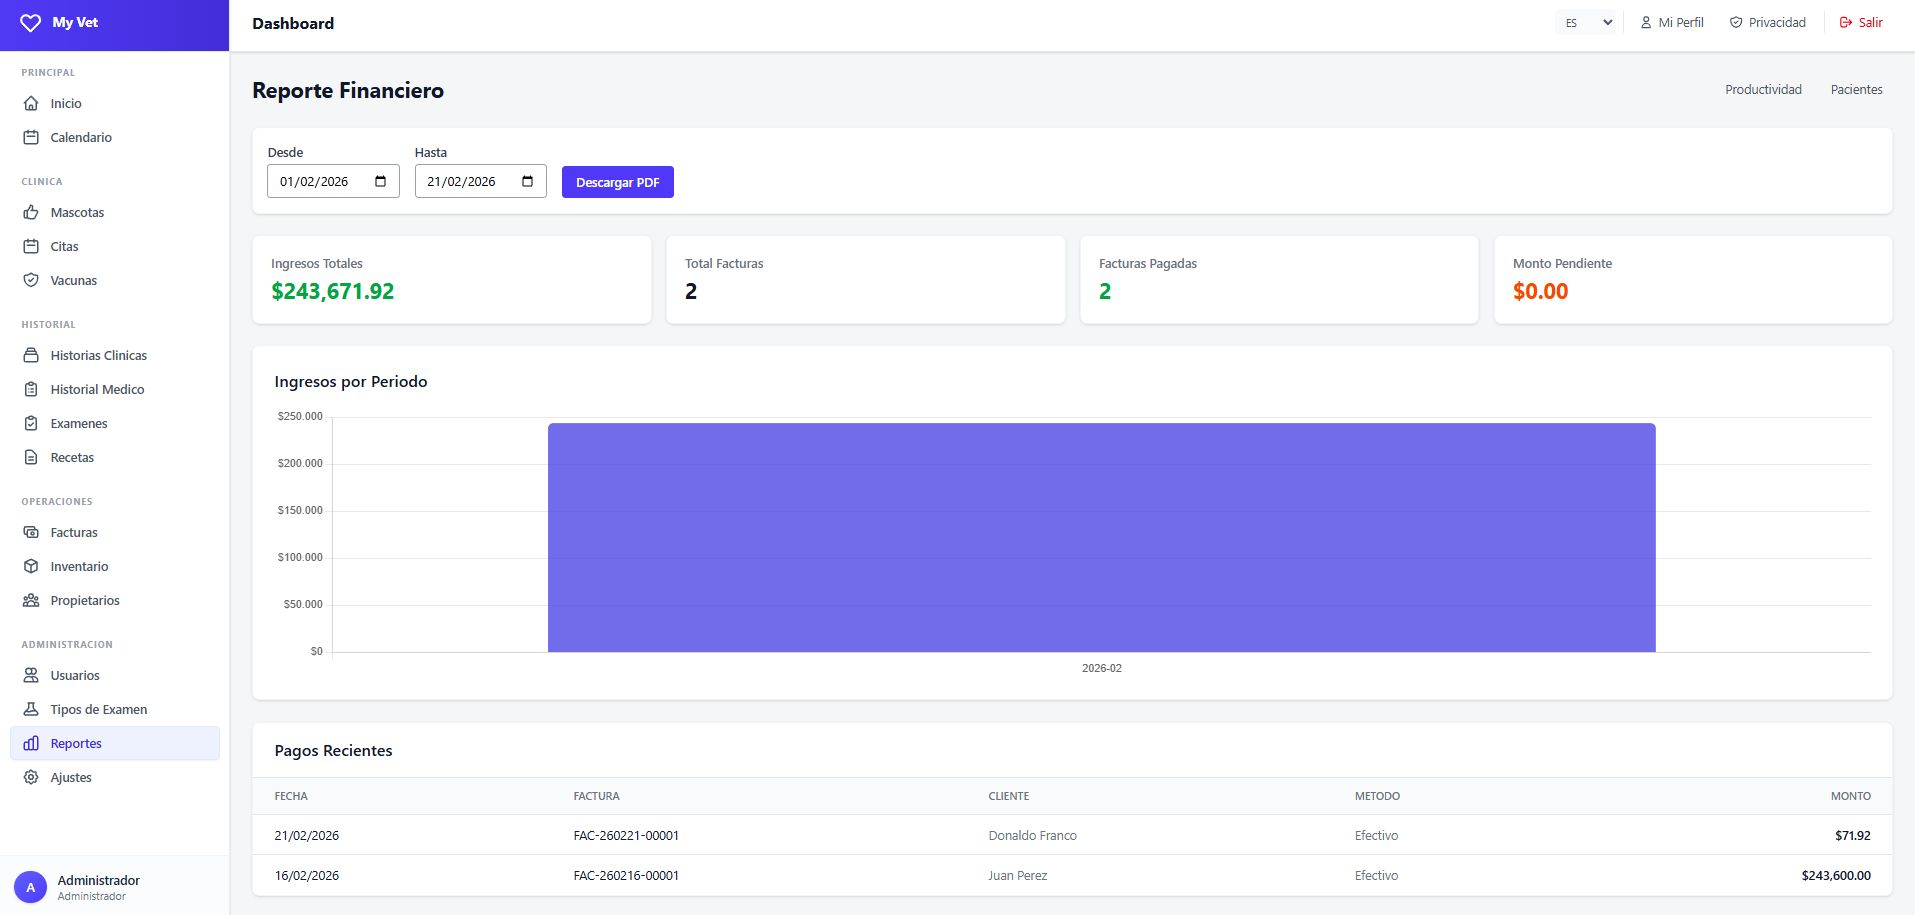Go to Examenes

[115, 423]
